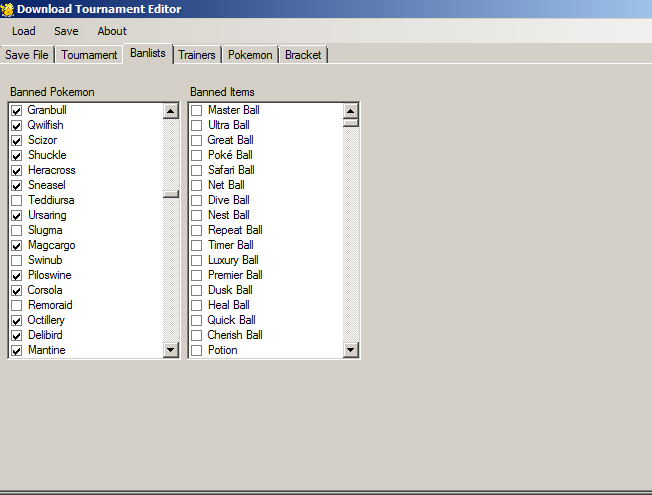
Task: Click down arrow of Banned Items scrollbar
Action: (351, 350)
